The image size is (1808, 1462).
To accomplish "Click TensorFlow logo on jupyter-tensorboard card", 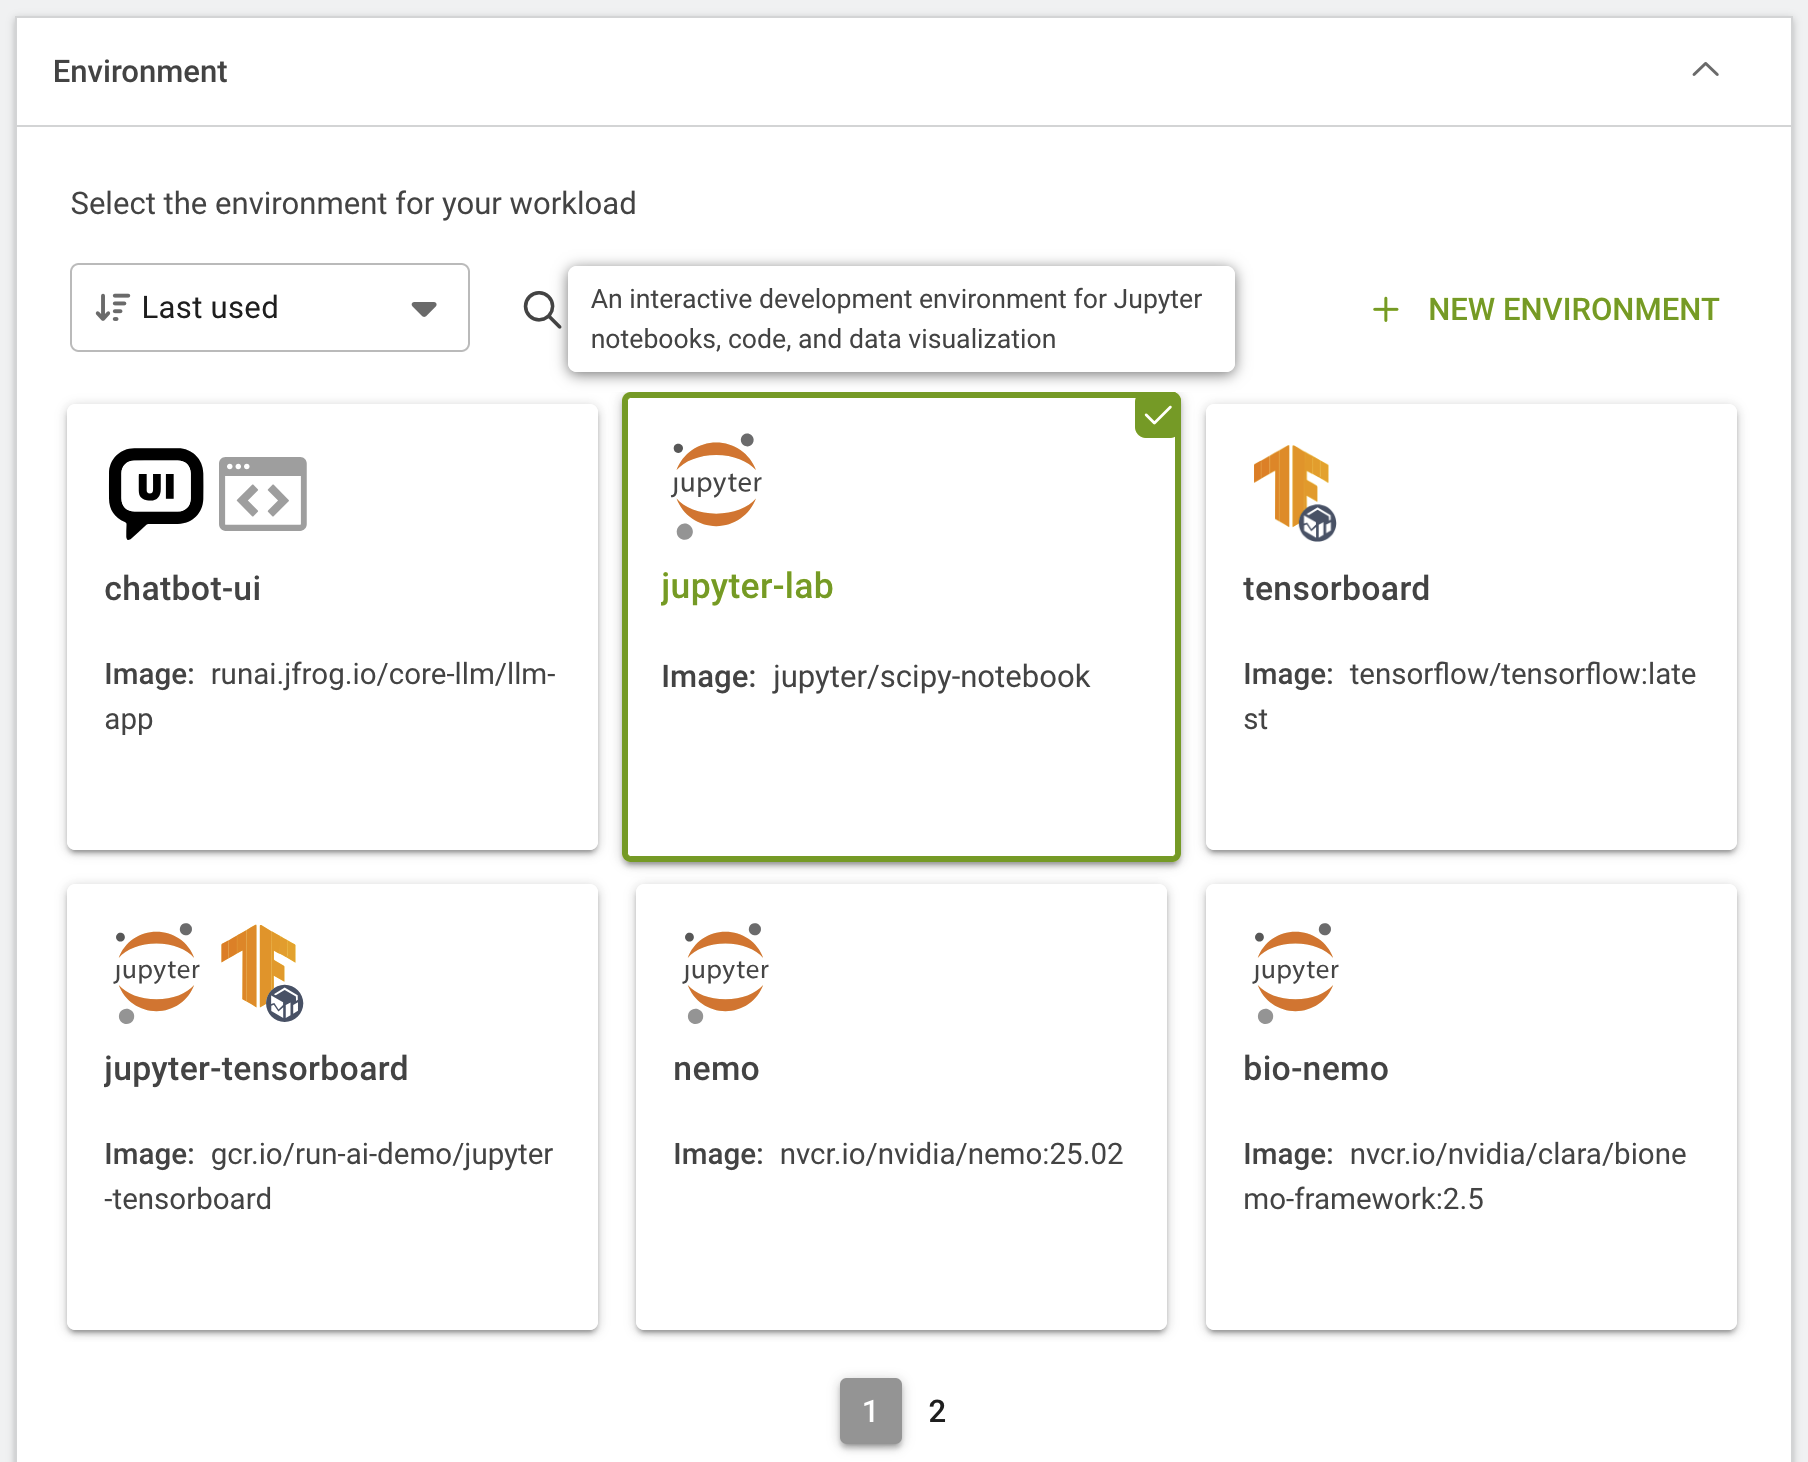I will coord(262,973).
